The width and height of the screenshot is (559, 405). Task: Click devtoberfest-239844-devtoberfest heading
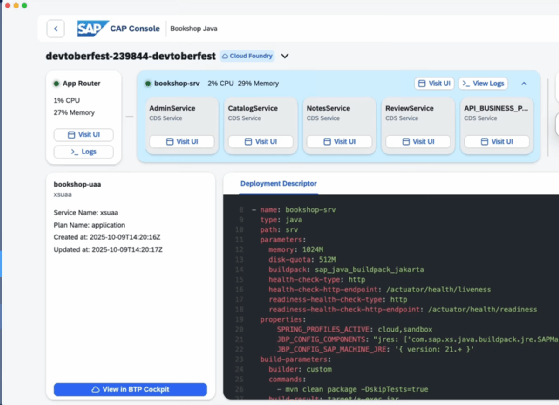pos(131,56)
